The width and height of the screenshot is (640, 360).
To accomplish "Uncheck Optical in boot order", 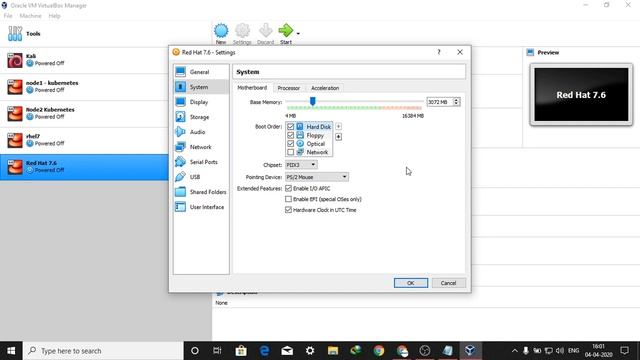I will 290,144.
